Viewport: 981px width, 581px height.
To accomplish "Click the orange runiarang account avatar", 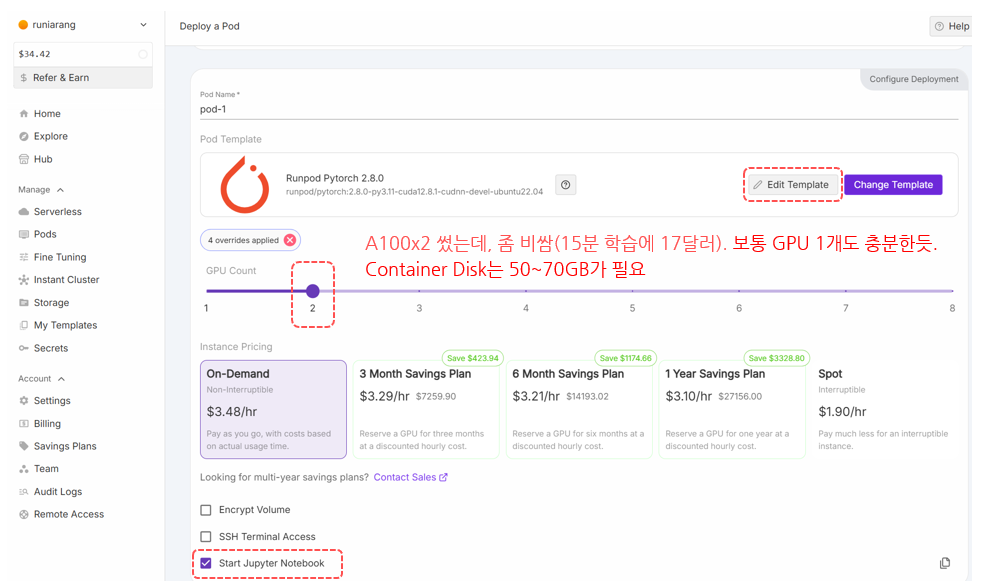I will 23,25.
